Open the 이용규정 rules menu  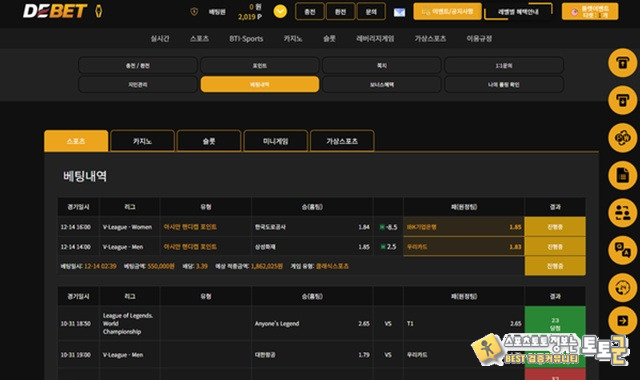click(479, 38)
